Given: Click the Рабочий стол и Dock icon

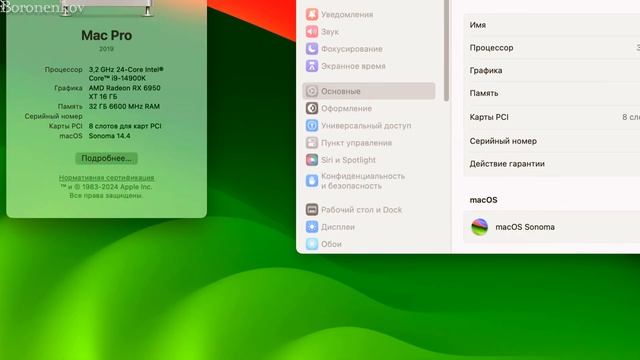Looking at the screenshot, I should point(312,209).
